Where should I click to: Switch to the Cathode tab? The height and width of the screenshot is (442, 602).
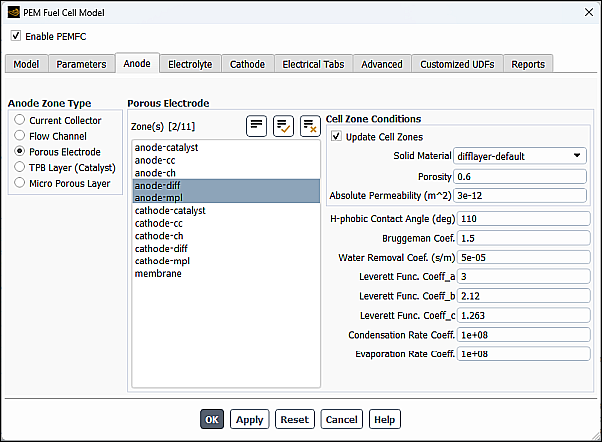tap(247, 64)
